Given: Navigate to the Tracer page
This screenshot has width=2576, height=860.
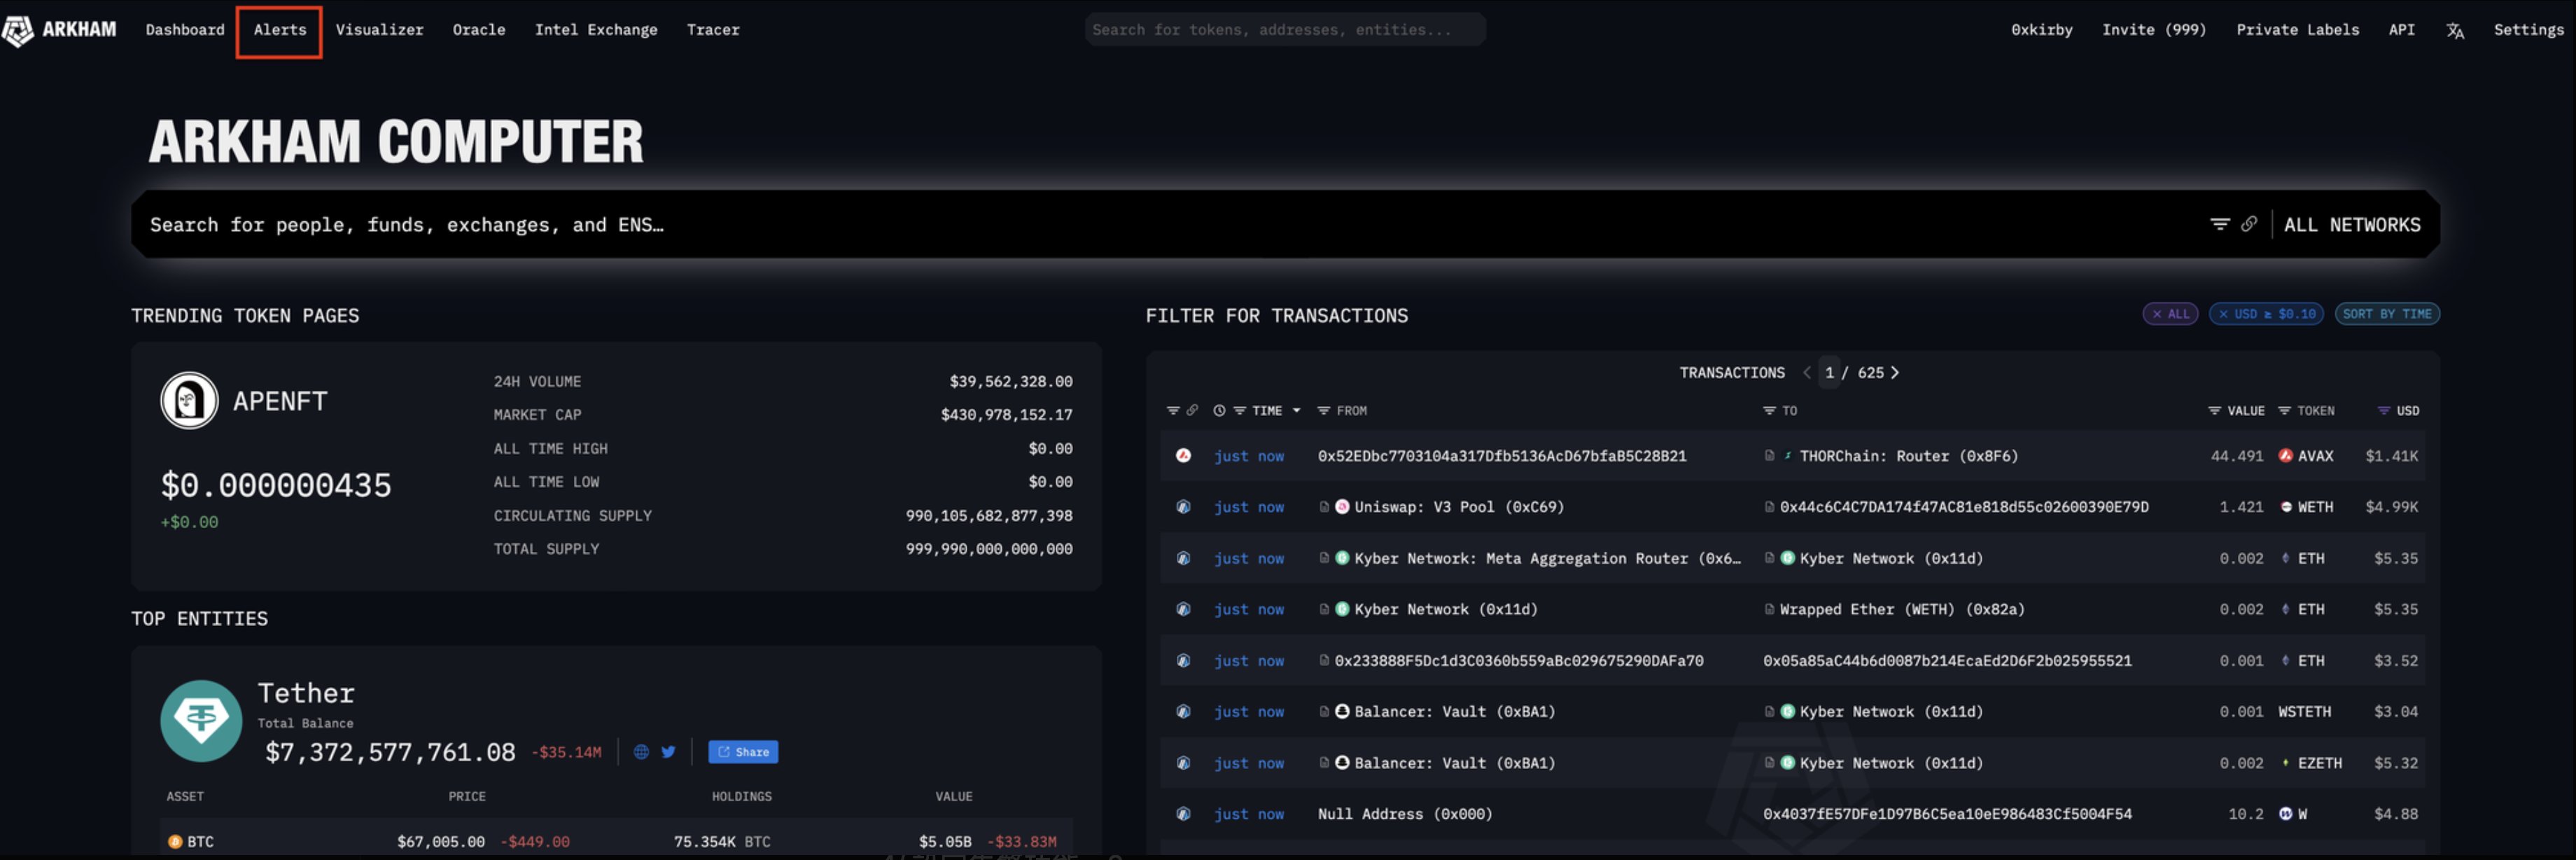Looking at the screenshot, I should [x=713, y=30].
